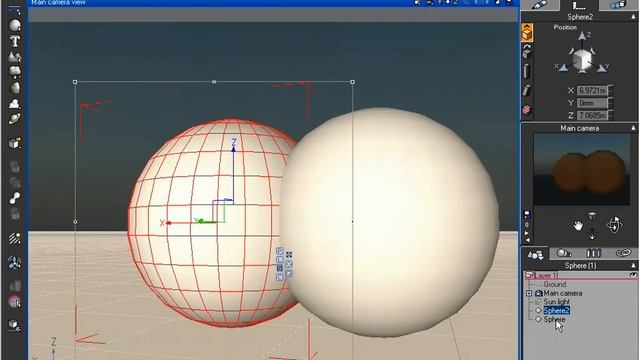Select the Twist icon in Numerics
Image resolution: width=640 pixels, height=360 pixels.
click(527, 91)
